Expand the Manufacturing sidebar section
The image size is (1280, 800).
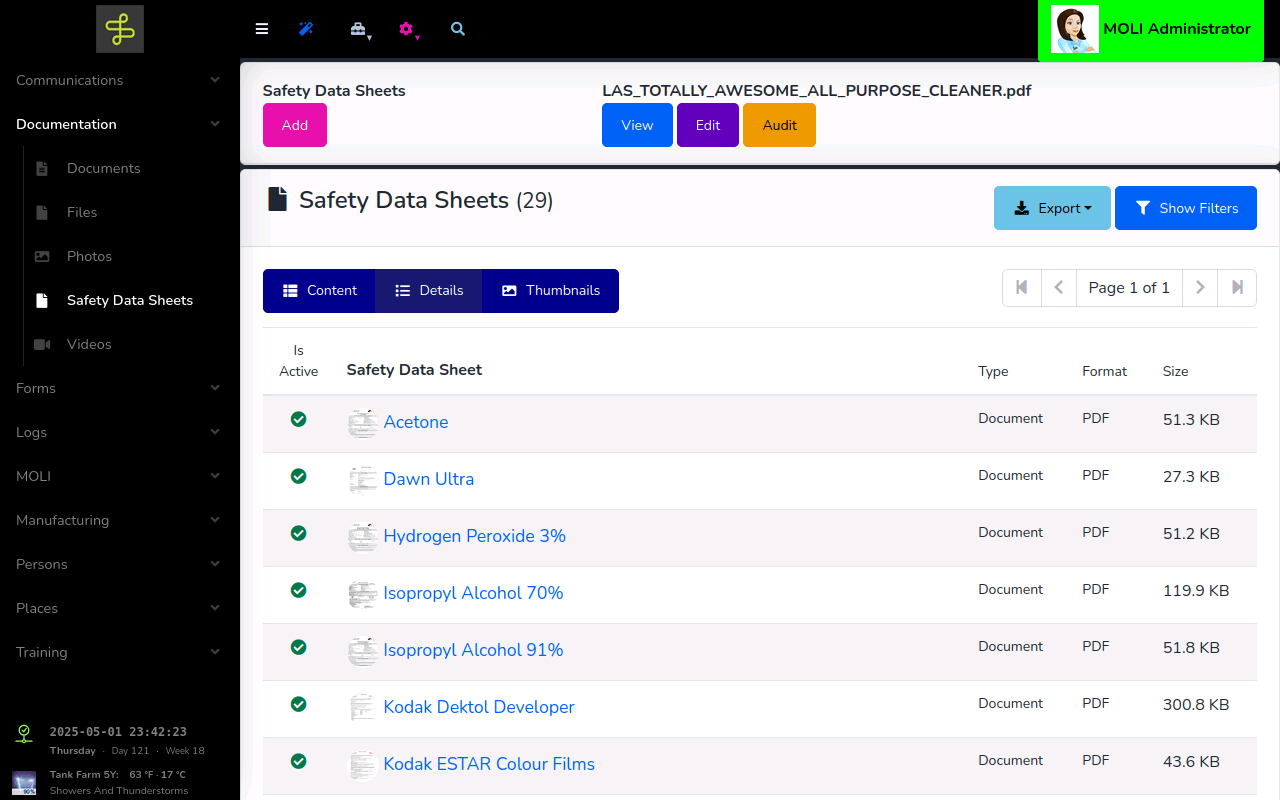[x=119, y=520]
